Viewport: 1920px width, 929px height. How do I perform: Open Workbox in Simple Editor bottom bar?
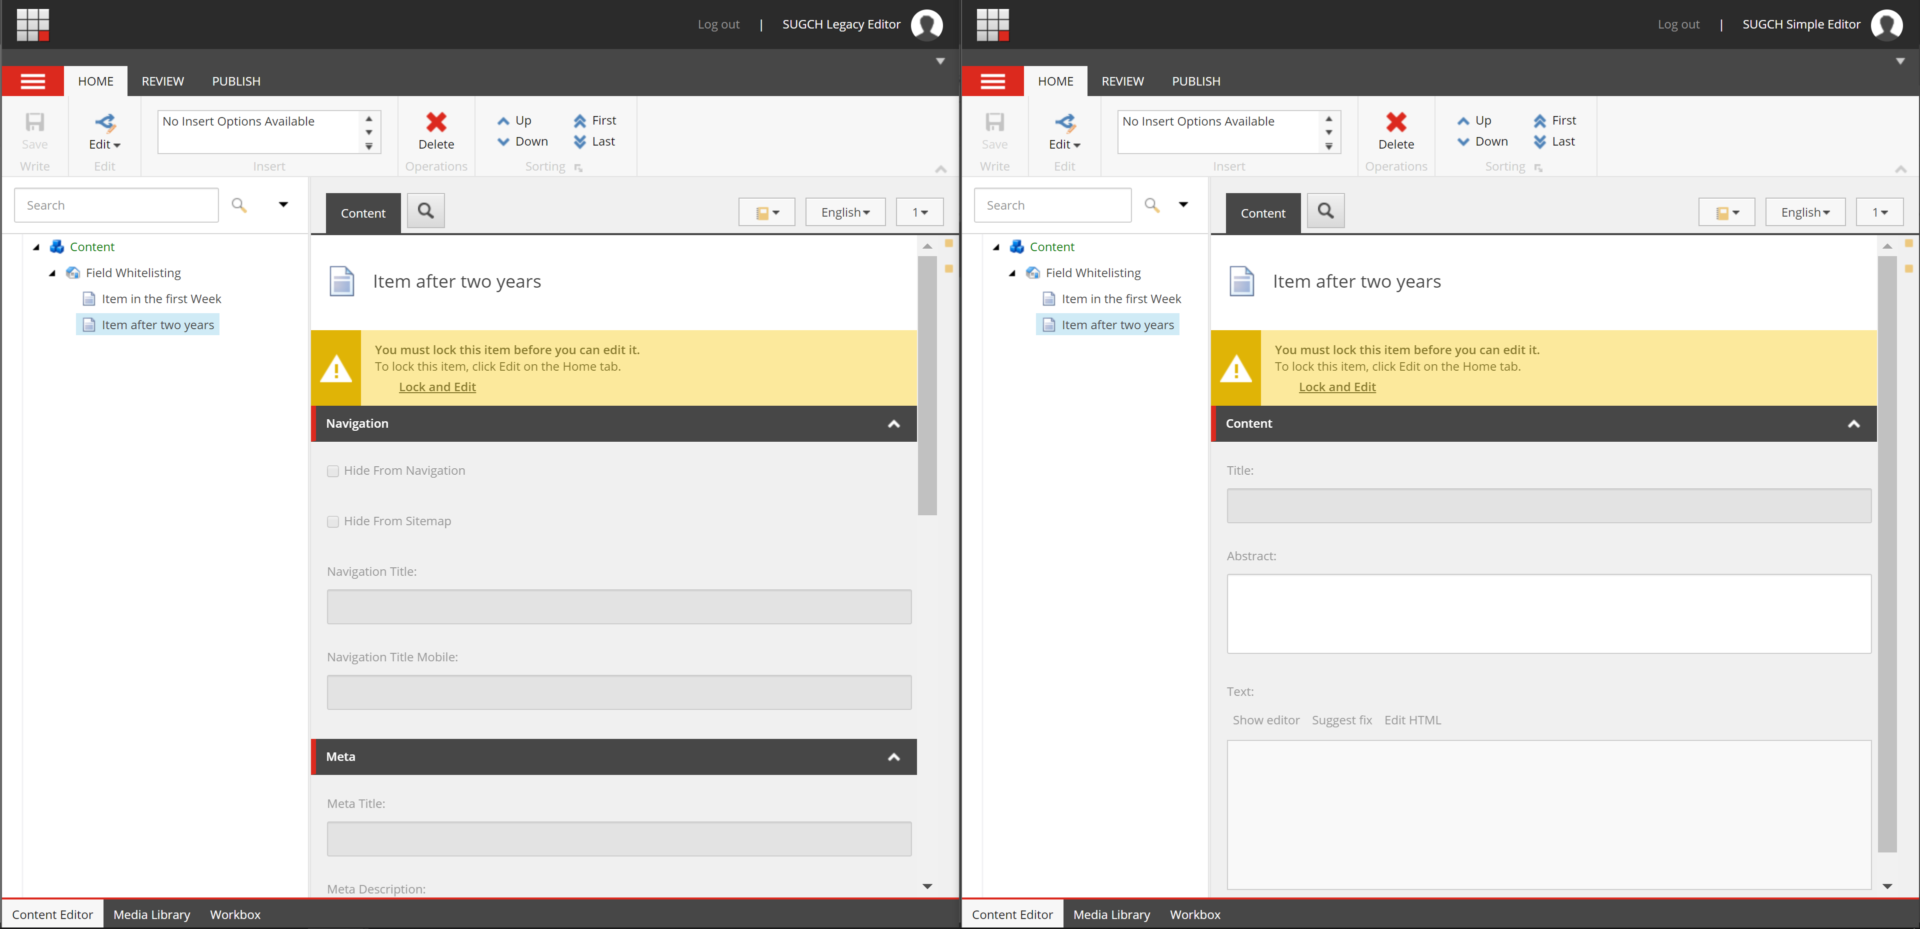1195,914
